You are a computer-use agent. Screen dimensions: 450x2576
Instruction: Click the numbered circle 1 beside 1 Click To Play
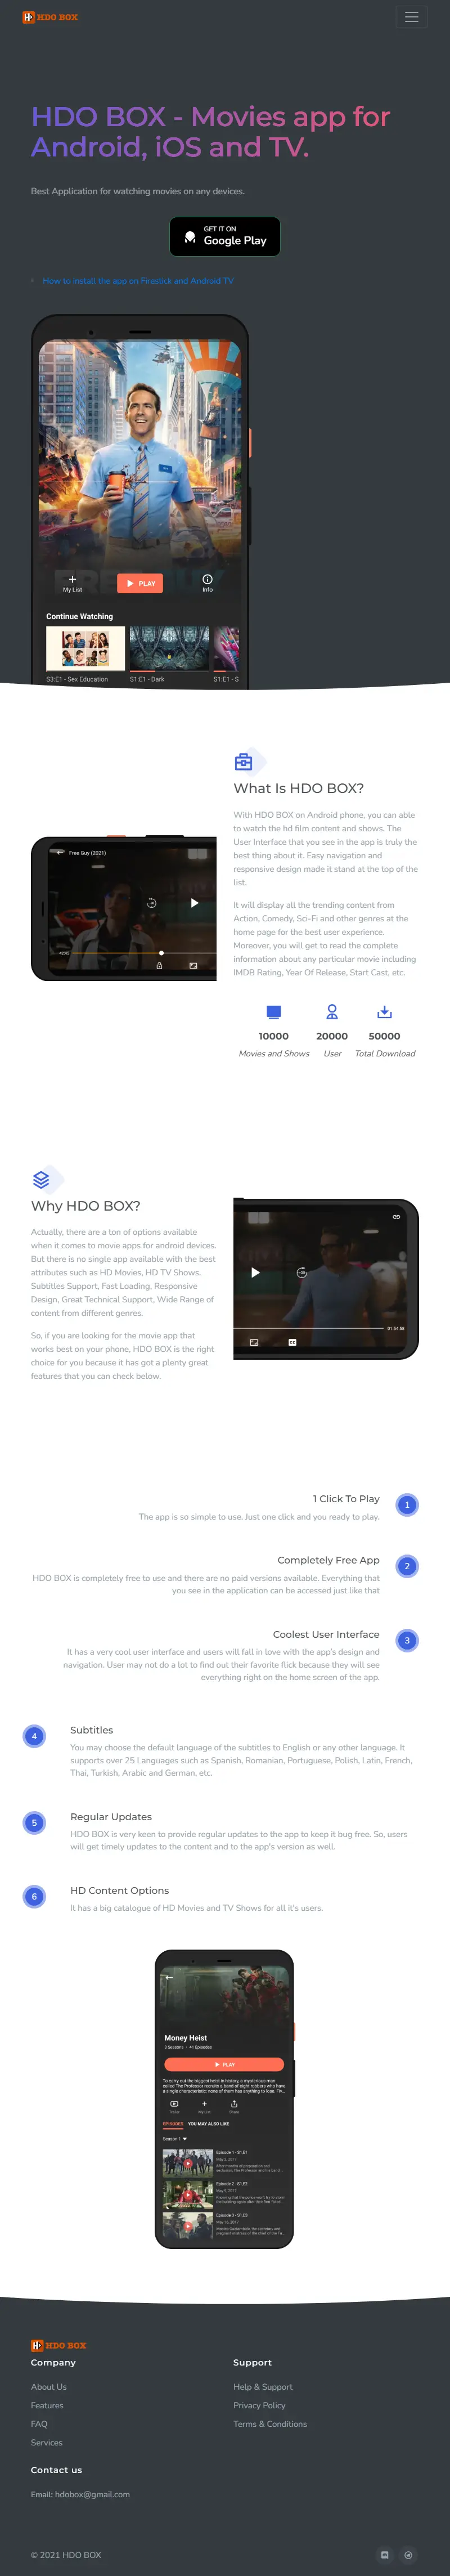(407, 1505)
